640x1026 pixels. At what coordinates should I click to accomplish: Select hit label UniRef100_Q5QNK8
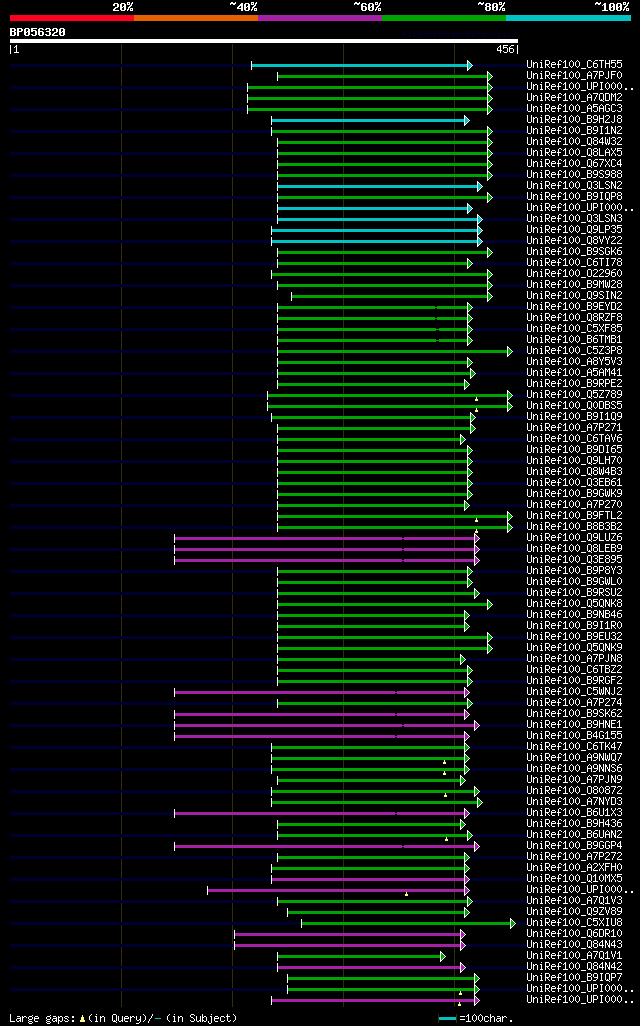click(x=575, y=603)
